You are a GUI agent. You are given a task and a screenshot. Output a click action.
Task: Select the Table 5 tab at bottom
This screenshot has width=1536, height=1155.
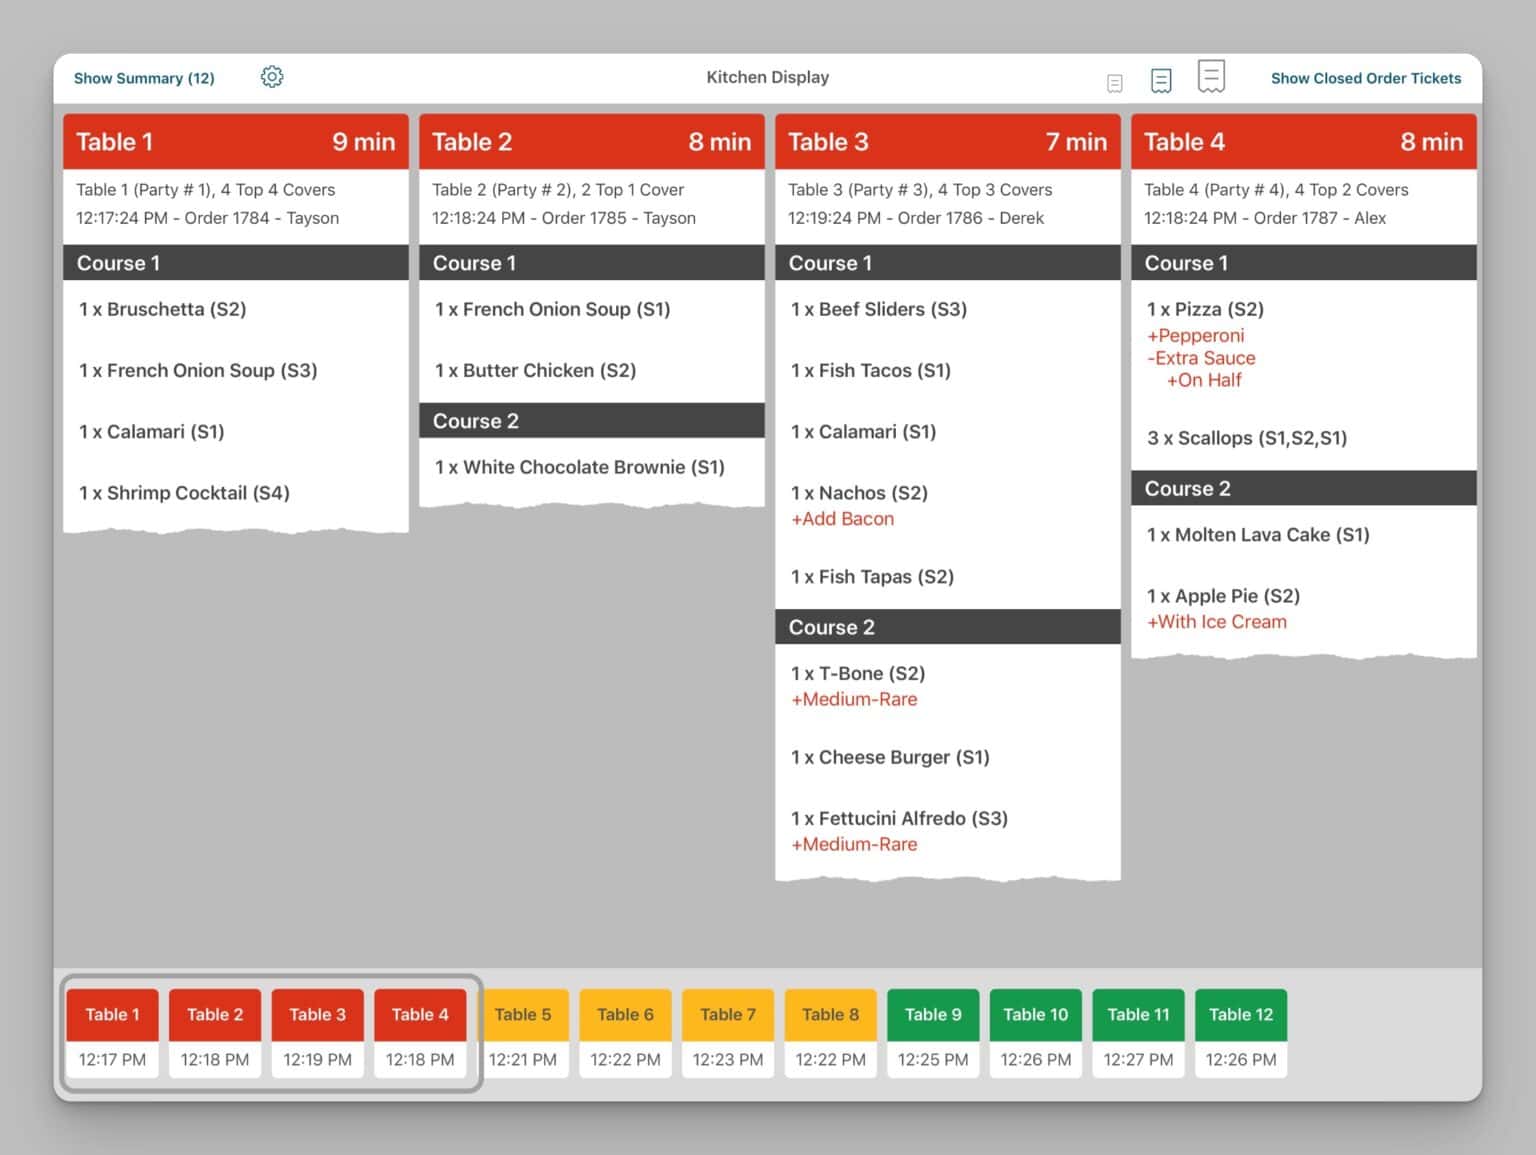(523, 1015)
